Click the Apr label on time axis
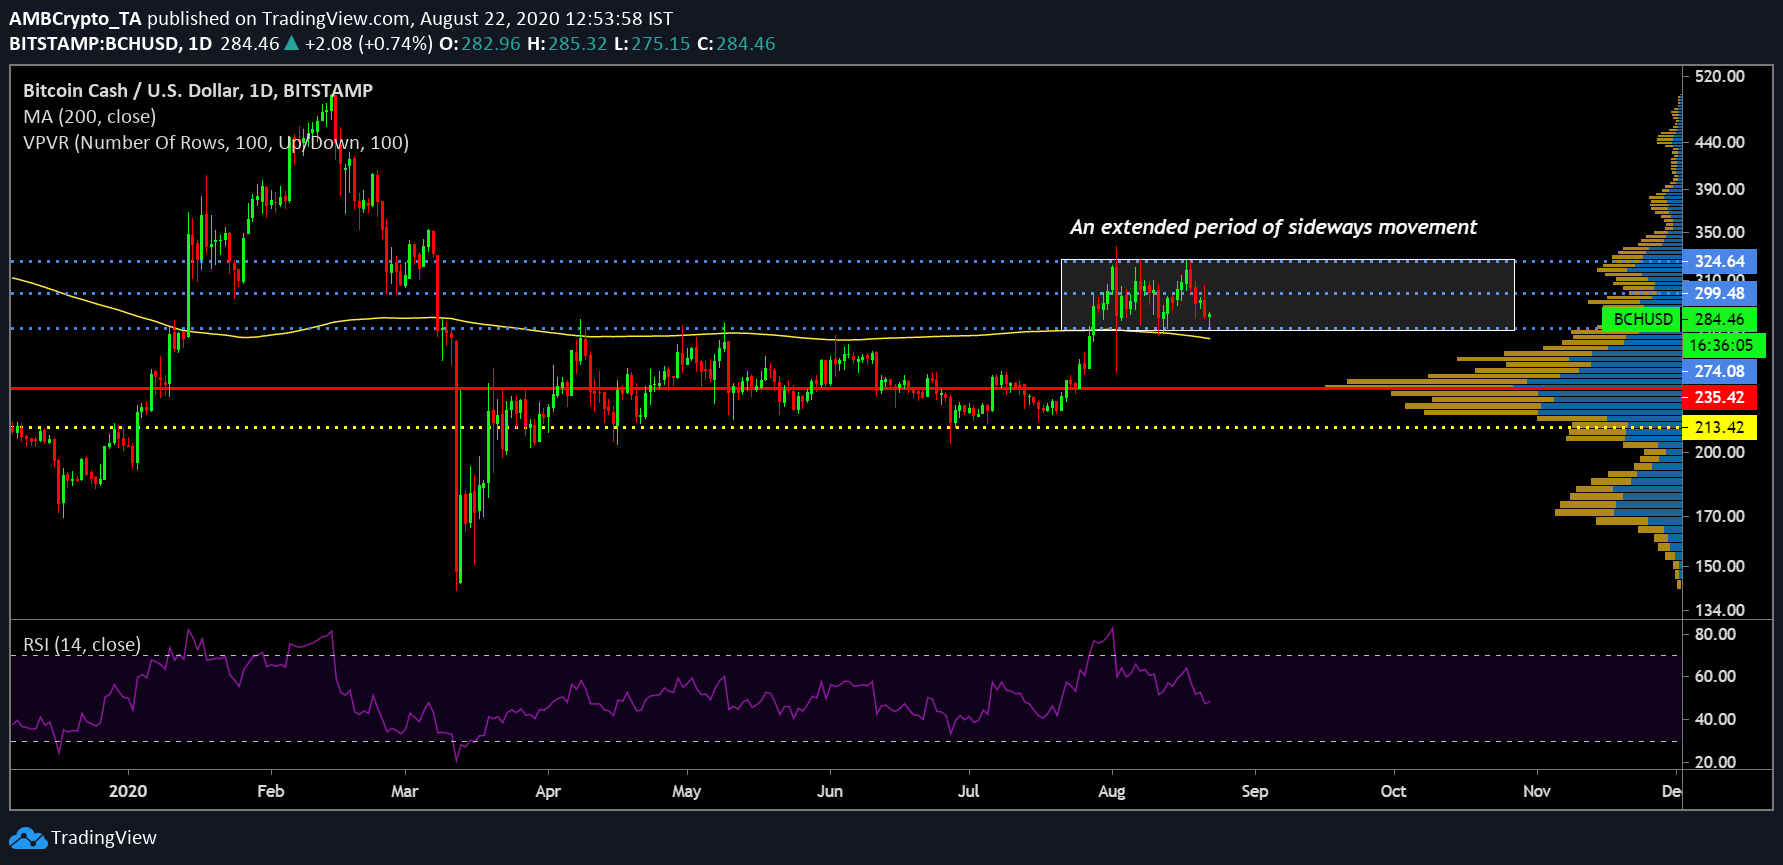1783x865 pixels. pos(548,791)
